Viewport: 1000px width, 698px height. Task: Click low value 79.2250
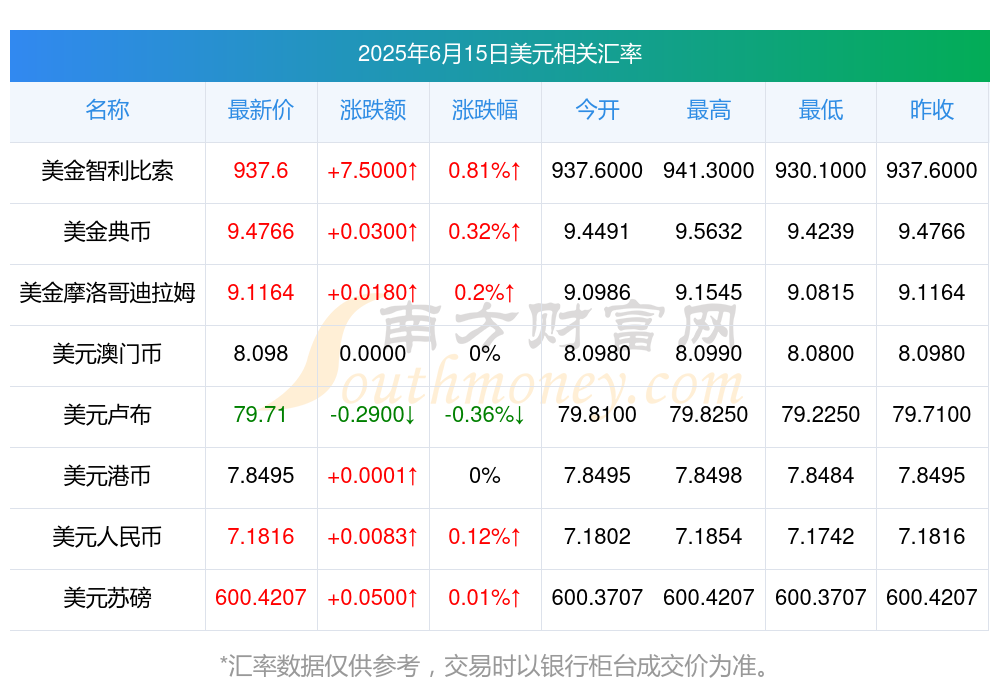coord(821,414)
